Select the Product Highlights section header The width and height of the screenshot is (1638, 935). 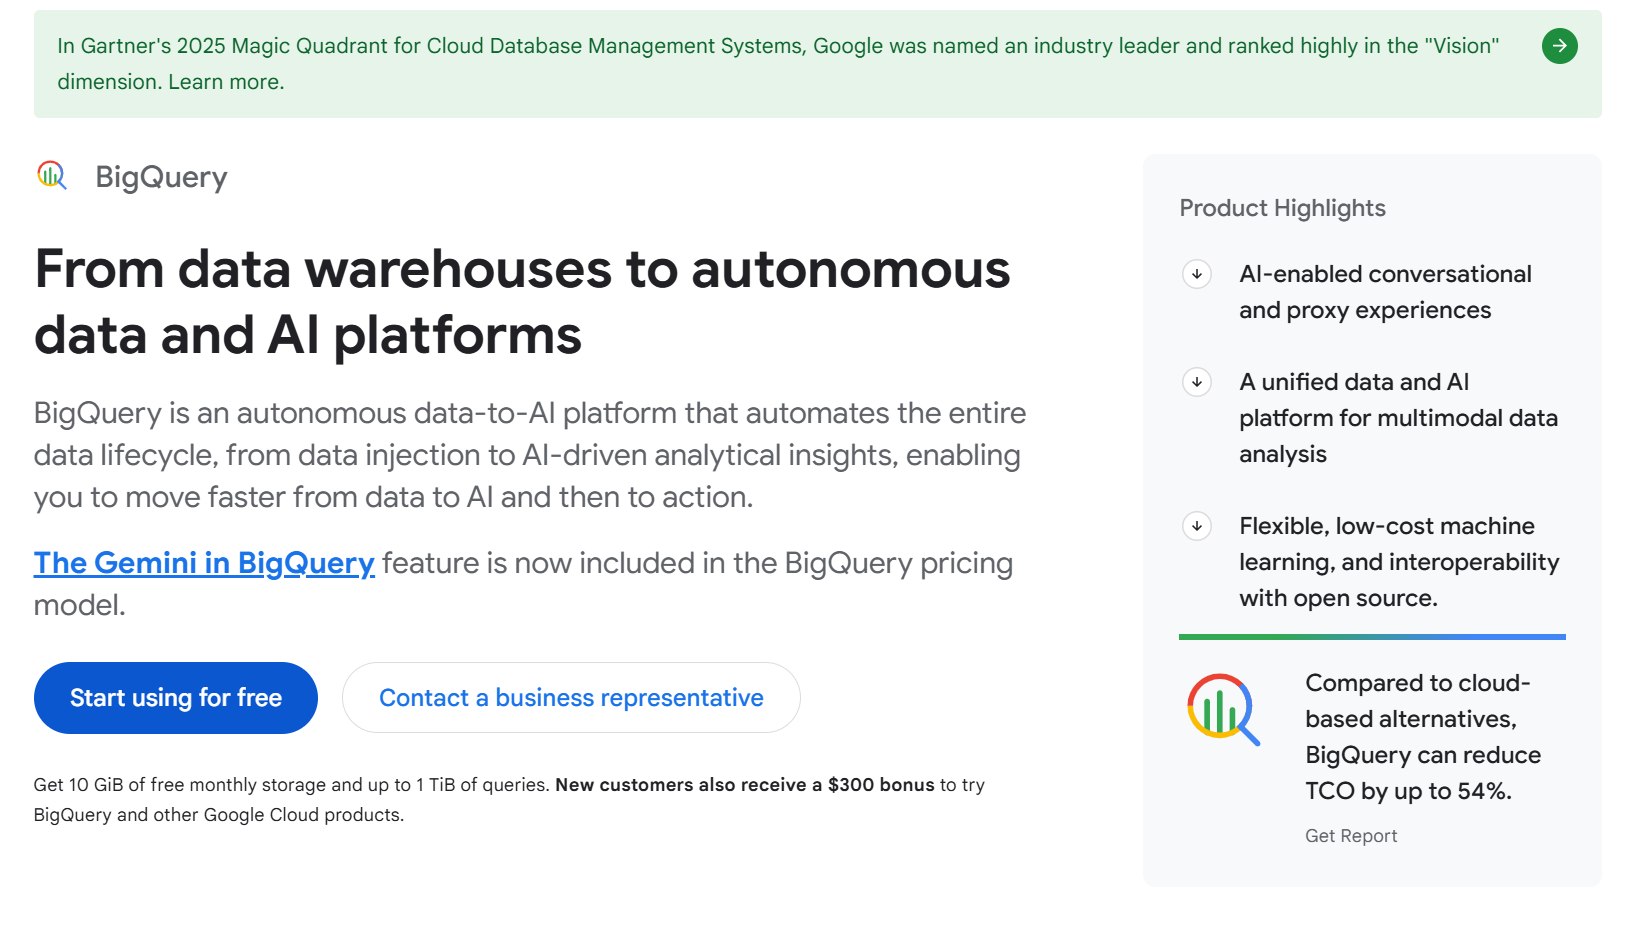click(1282, 208)
